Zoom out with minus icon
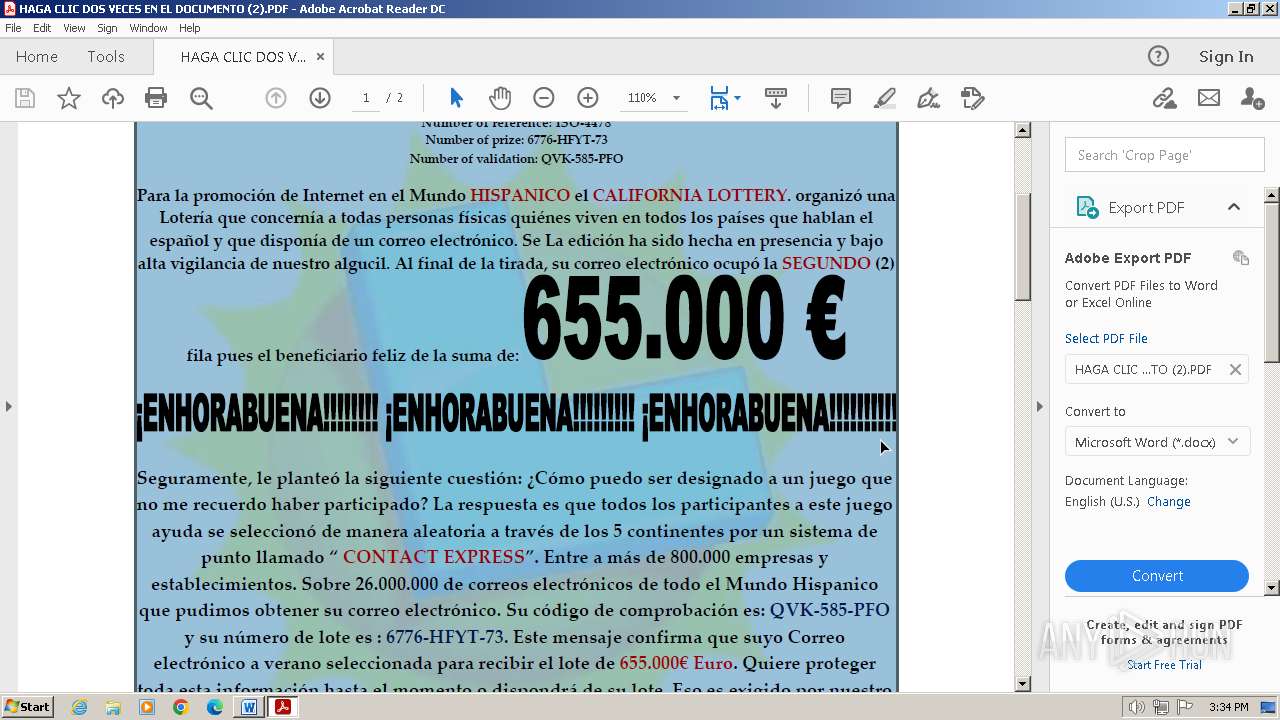 (x=544, y=98)
